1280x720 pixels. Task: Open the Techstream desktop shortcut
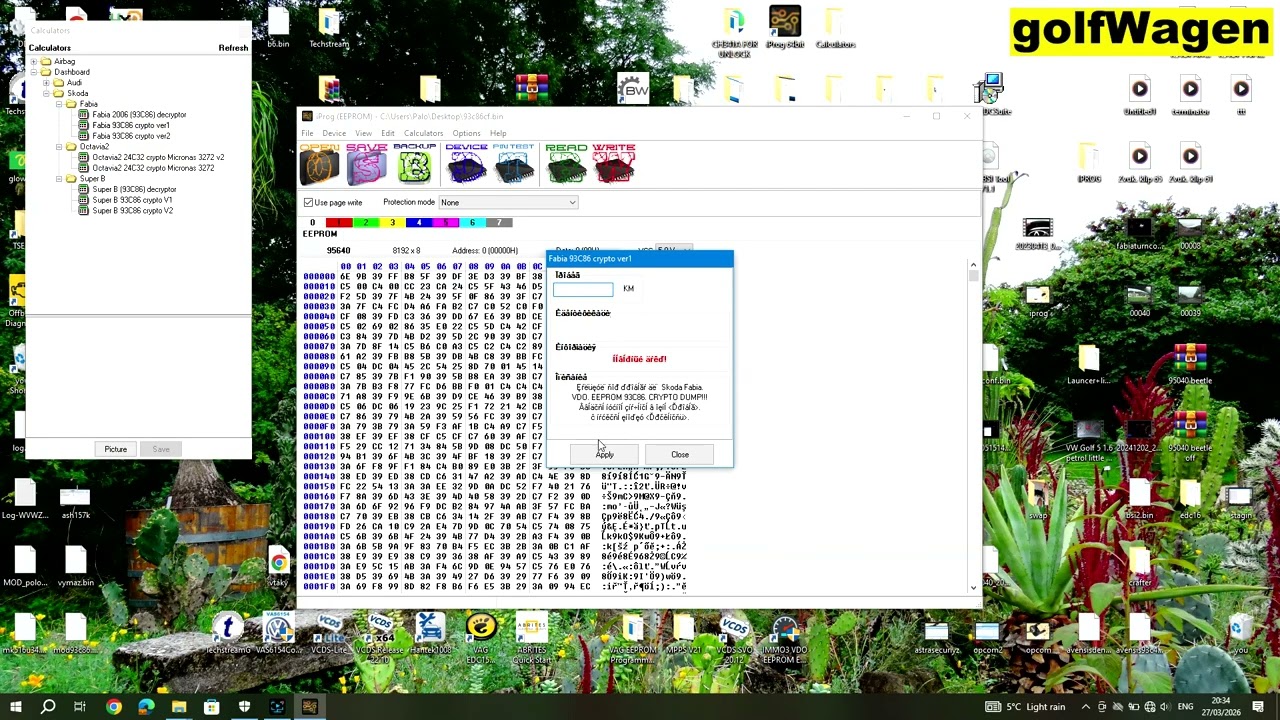point(329,29)
